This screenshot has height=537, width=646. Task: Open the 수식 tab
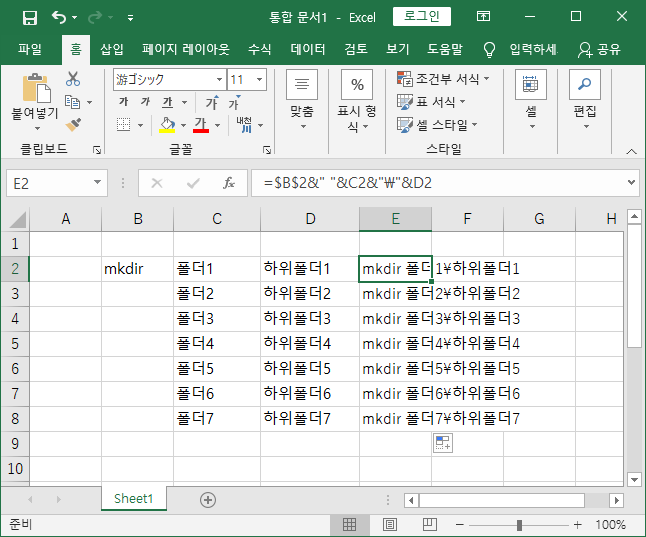coord(260,49)
